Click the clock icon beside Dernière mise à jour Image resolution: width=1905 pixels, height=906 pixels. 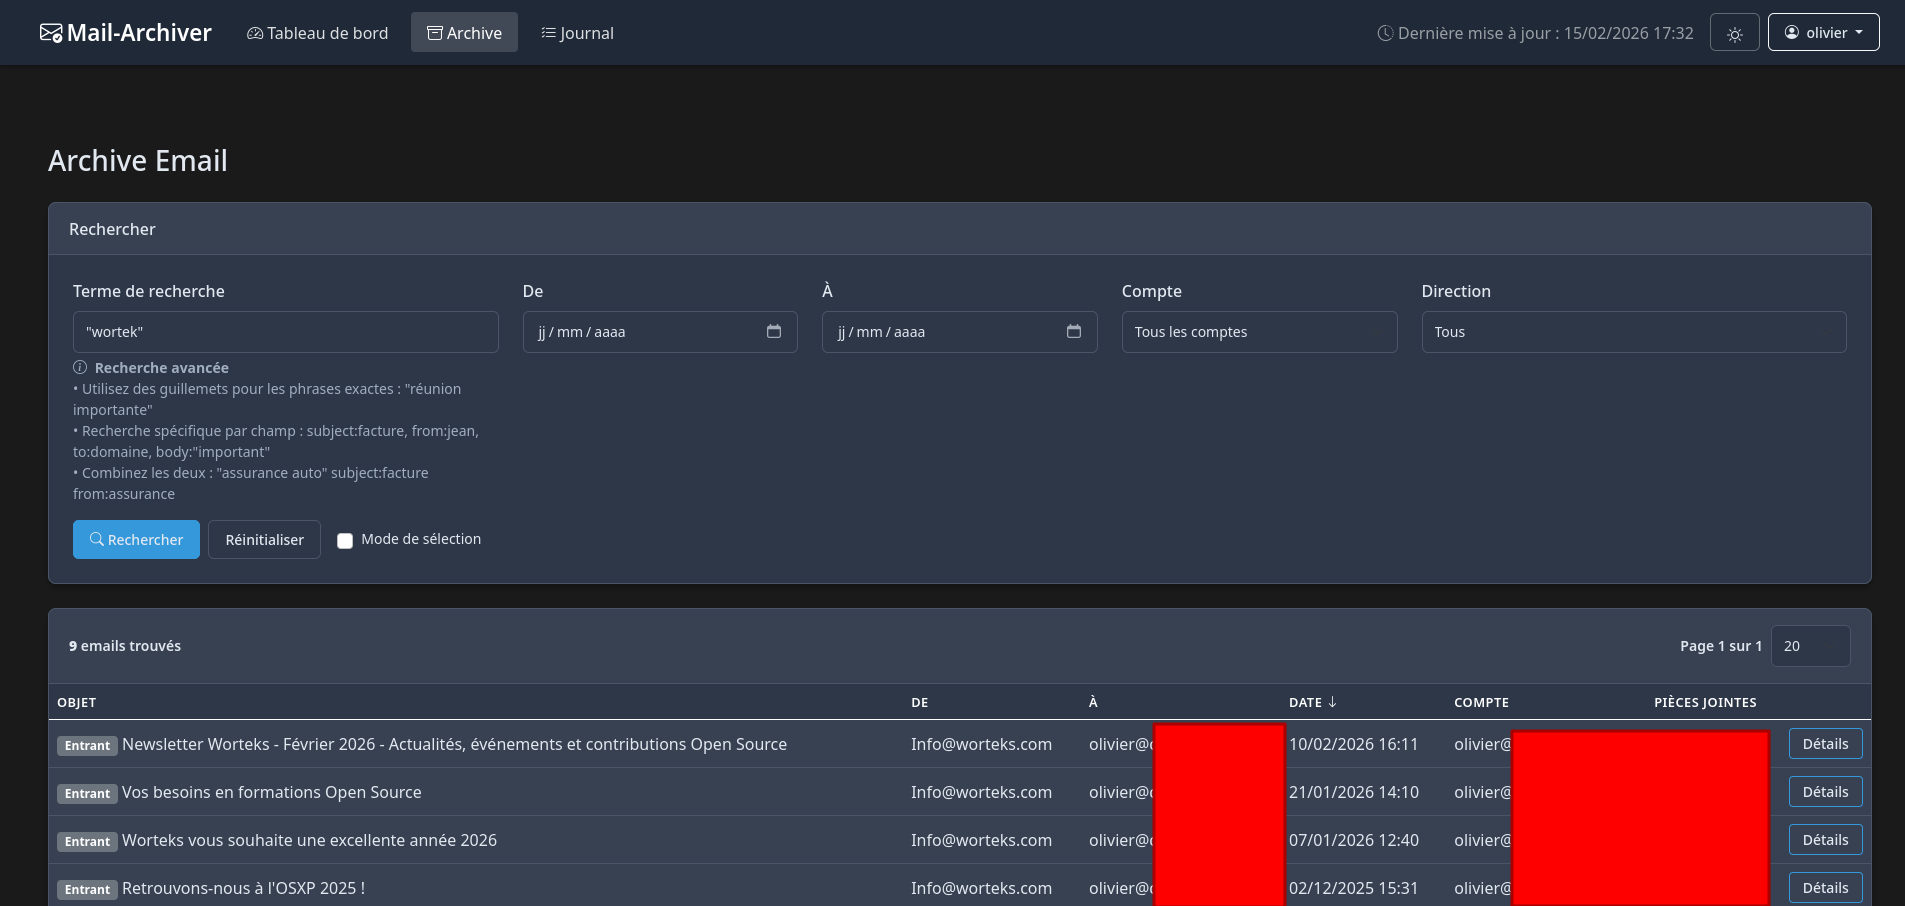click(1385, 33)
